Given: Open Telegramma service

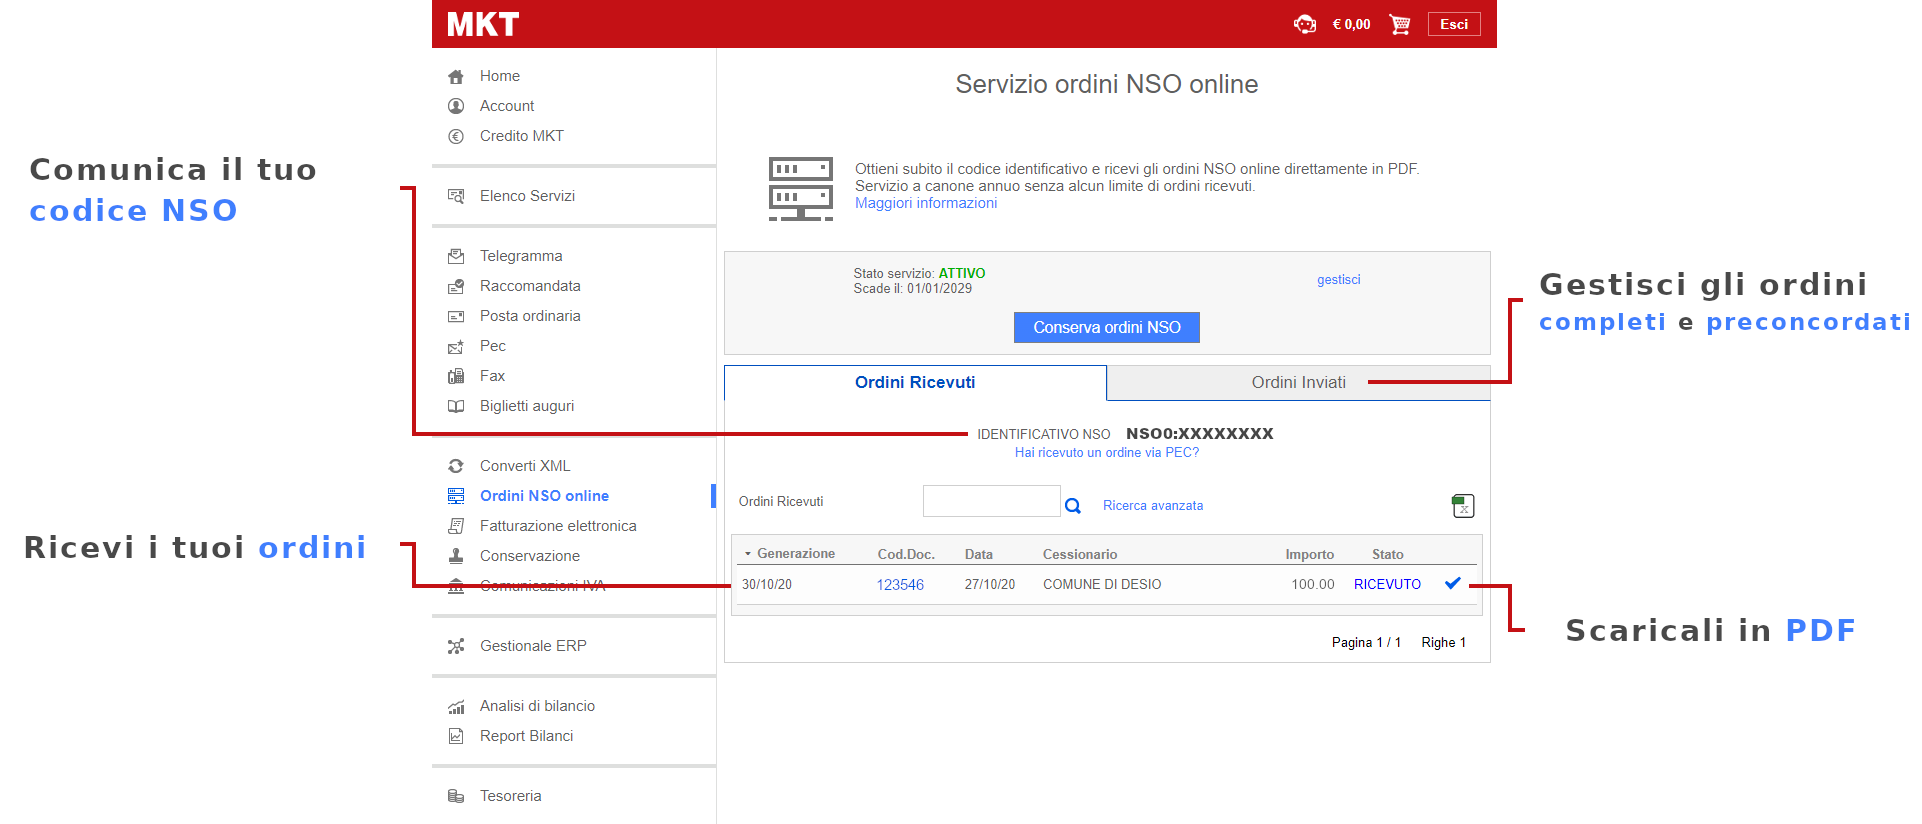Looking at the screenshot, I should (521, 256).
